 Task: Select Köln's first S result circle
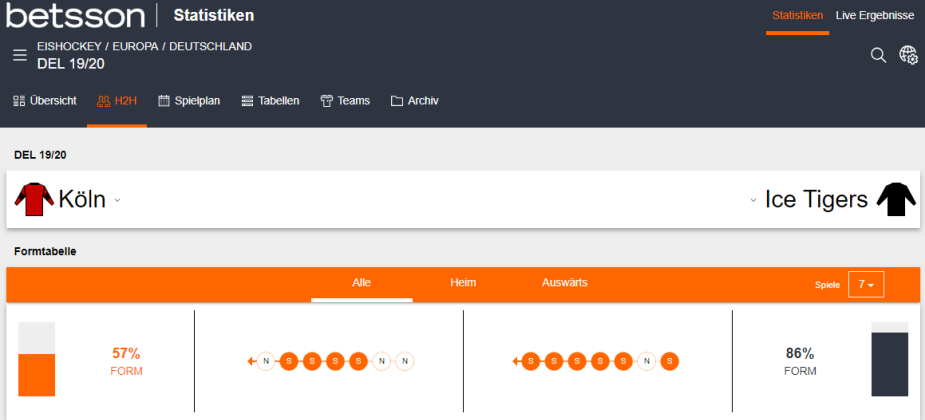point(289,360)
